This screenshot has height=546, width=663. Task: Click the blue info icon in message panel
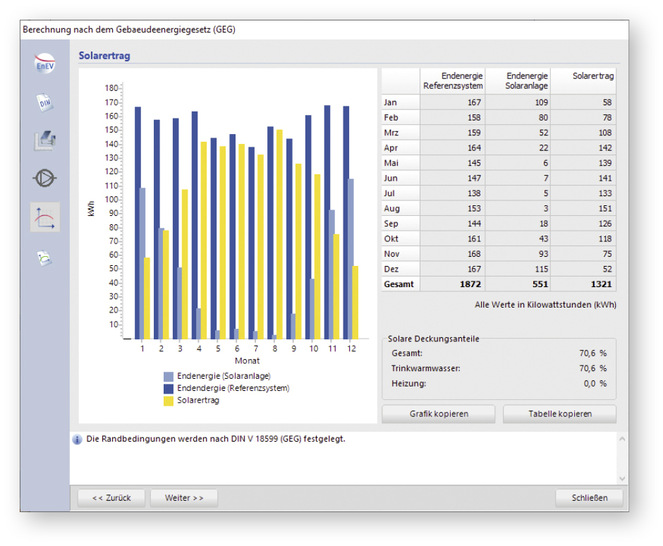[78, 439]
